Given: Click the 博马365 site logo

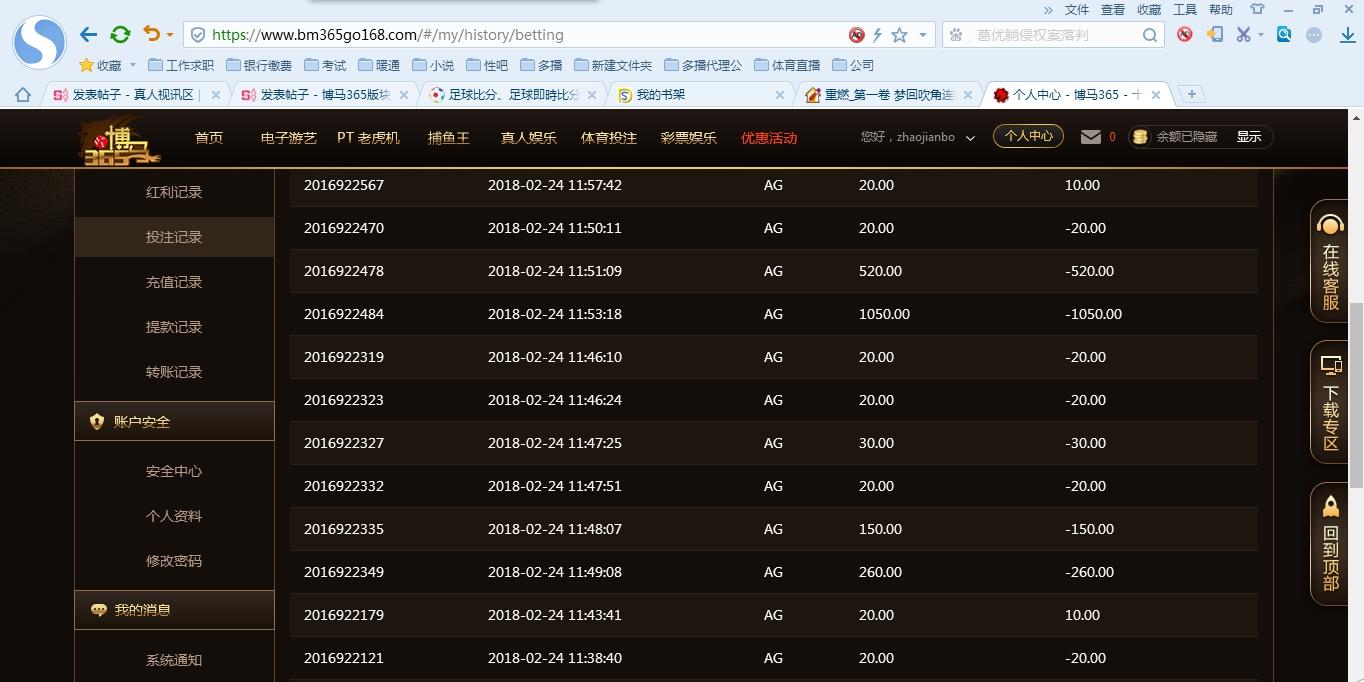Looking at the screenshot, I should 120,140.
